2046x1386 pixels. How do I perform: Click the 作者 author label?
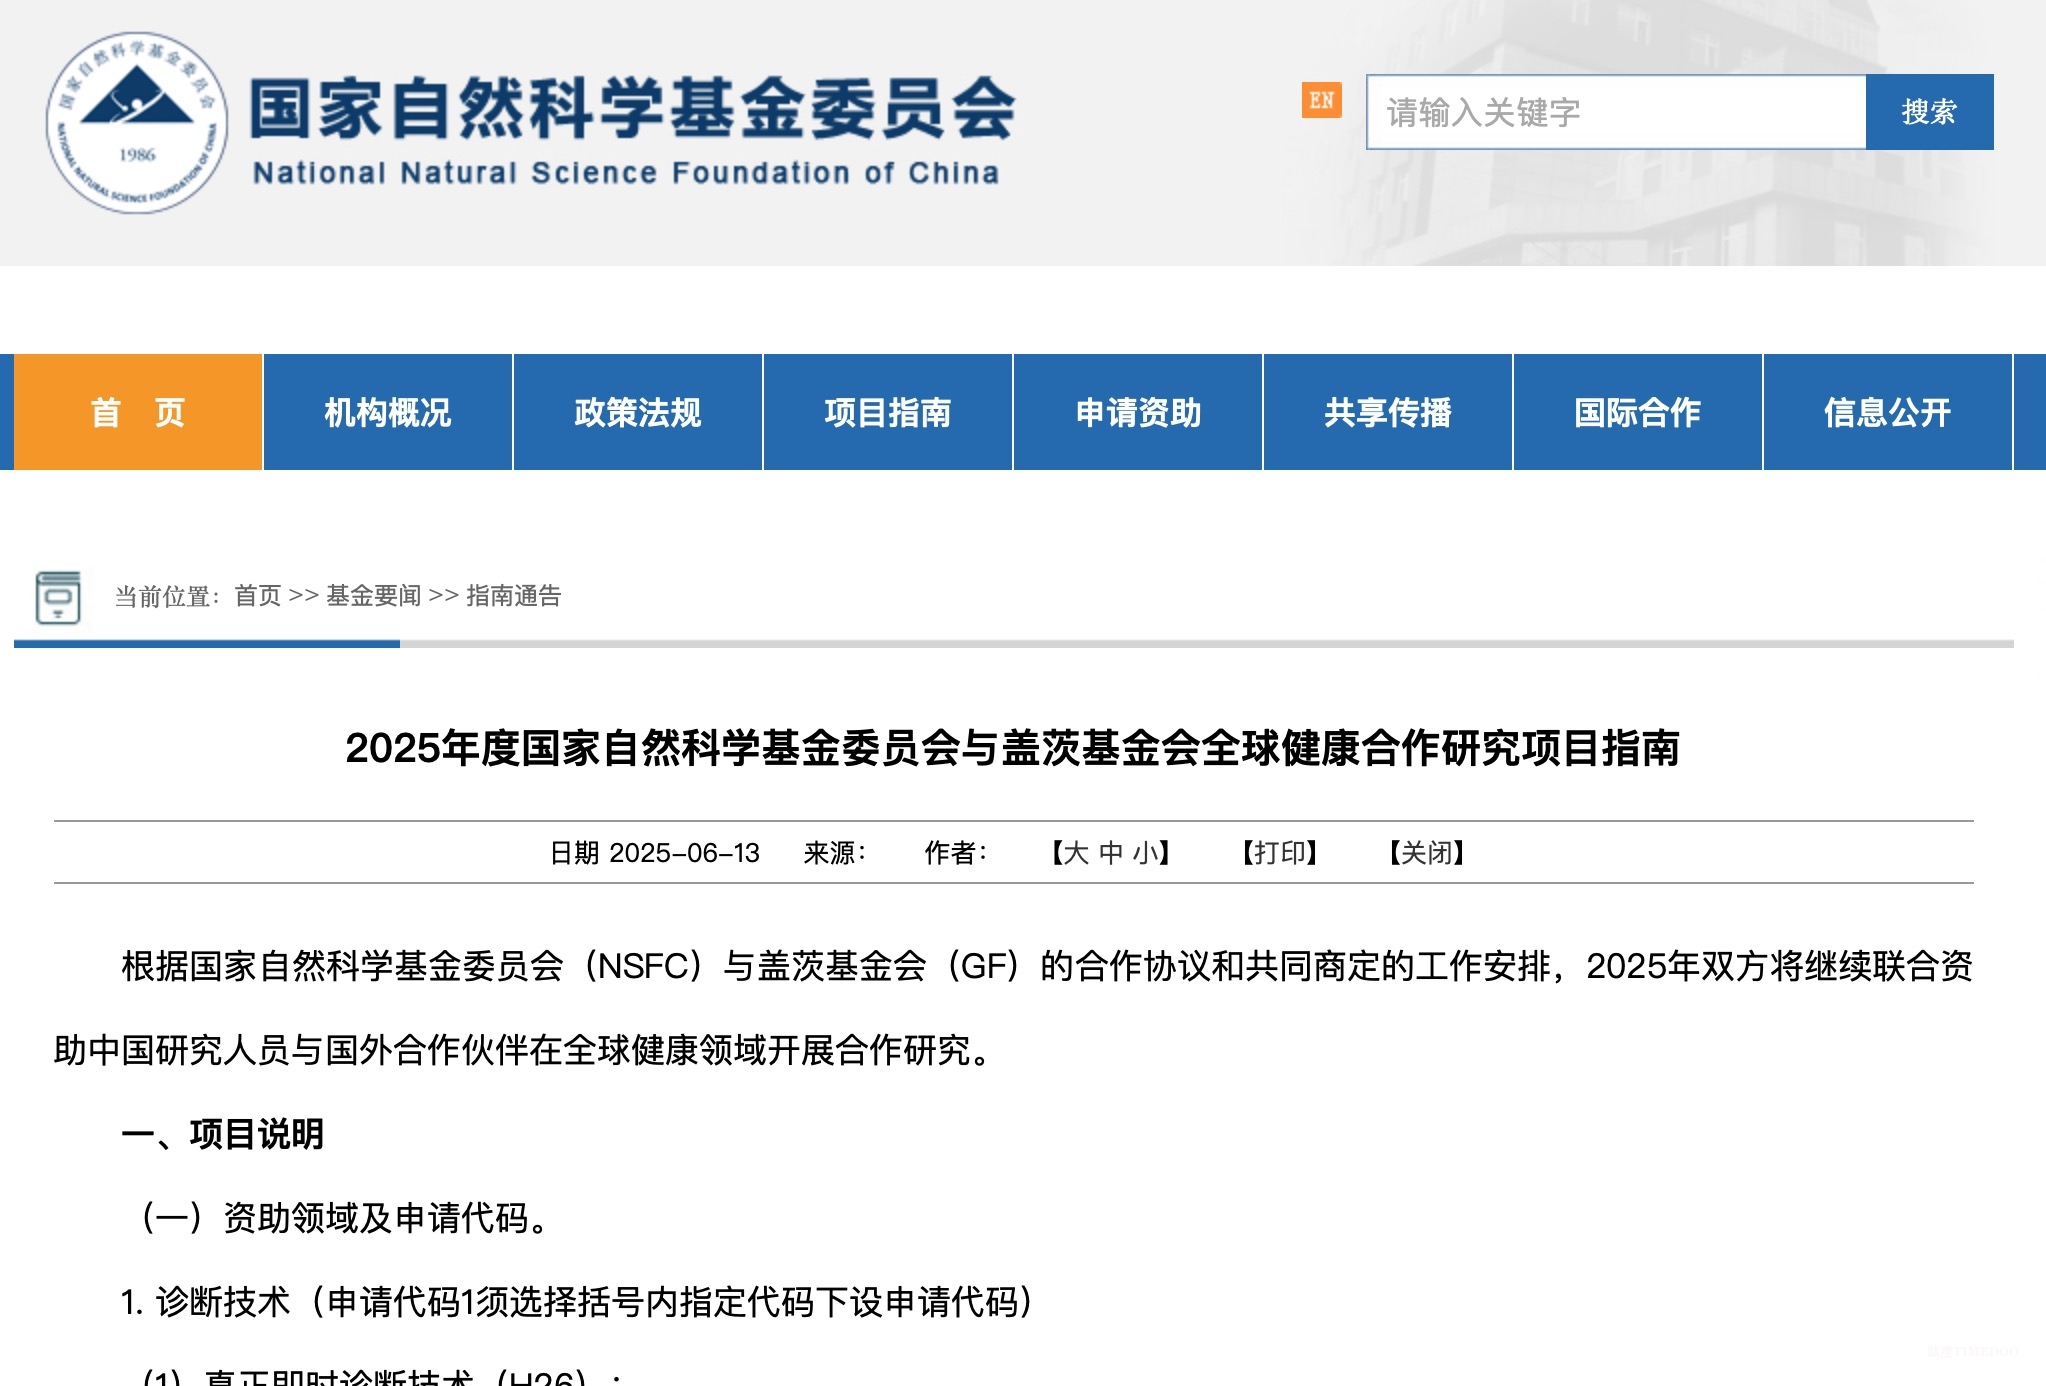click(956, 853)
